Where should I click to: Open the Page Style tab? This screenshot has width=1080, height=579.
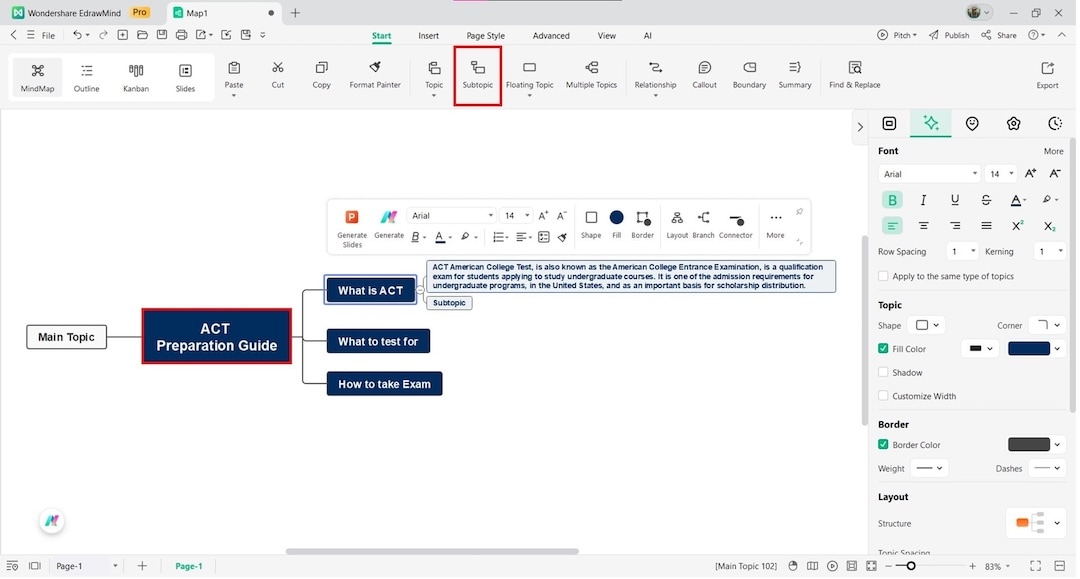click(485, 36)
